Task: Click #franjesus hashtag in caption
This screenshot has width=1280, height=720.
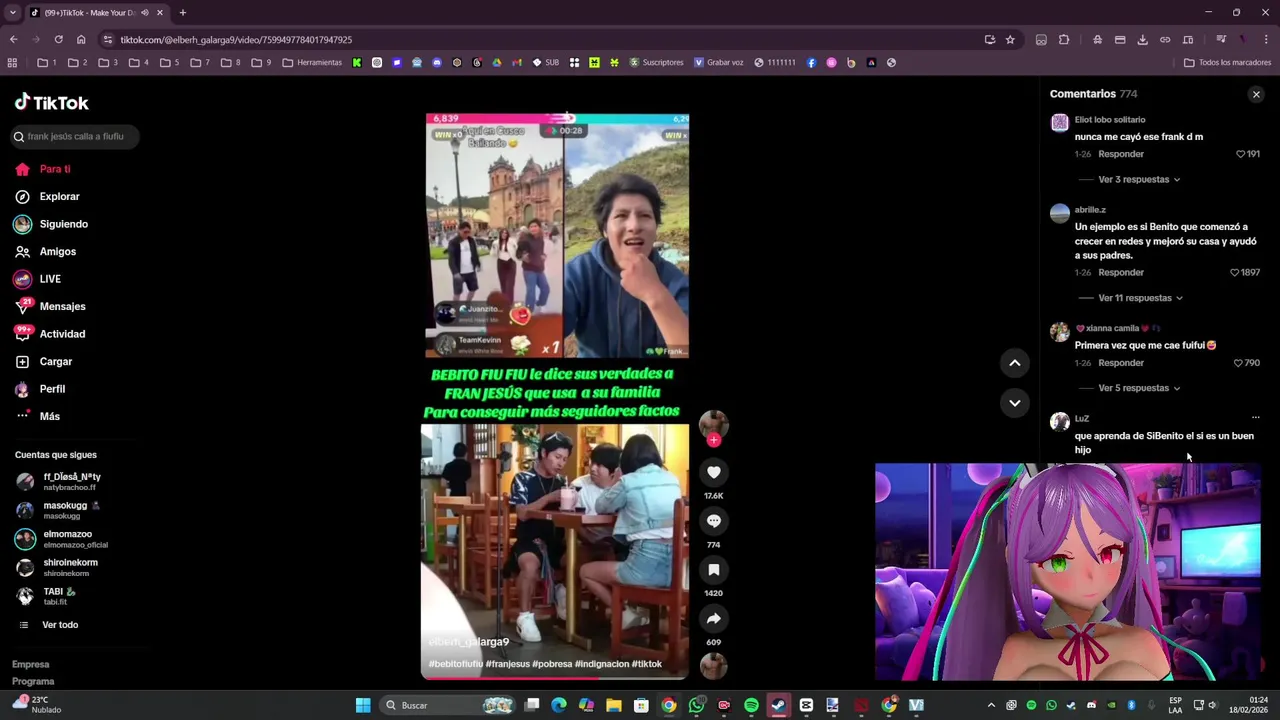Action: click(x=508, y=664)
